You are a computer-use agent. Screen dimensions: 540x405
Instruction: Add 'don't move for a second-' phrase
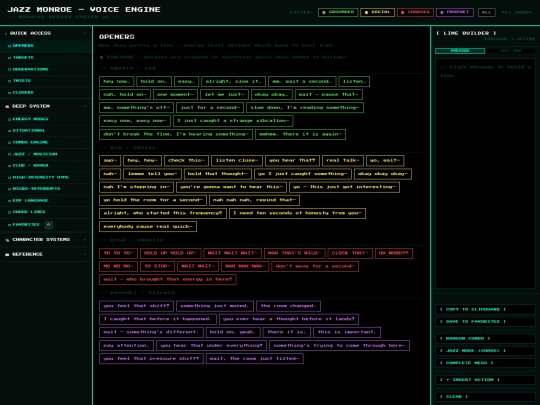point(315,266)
